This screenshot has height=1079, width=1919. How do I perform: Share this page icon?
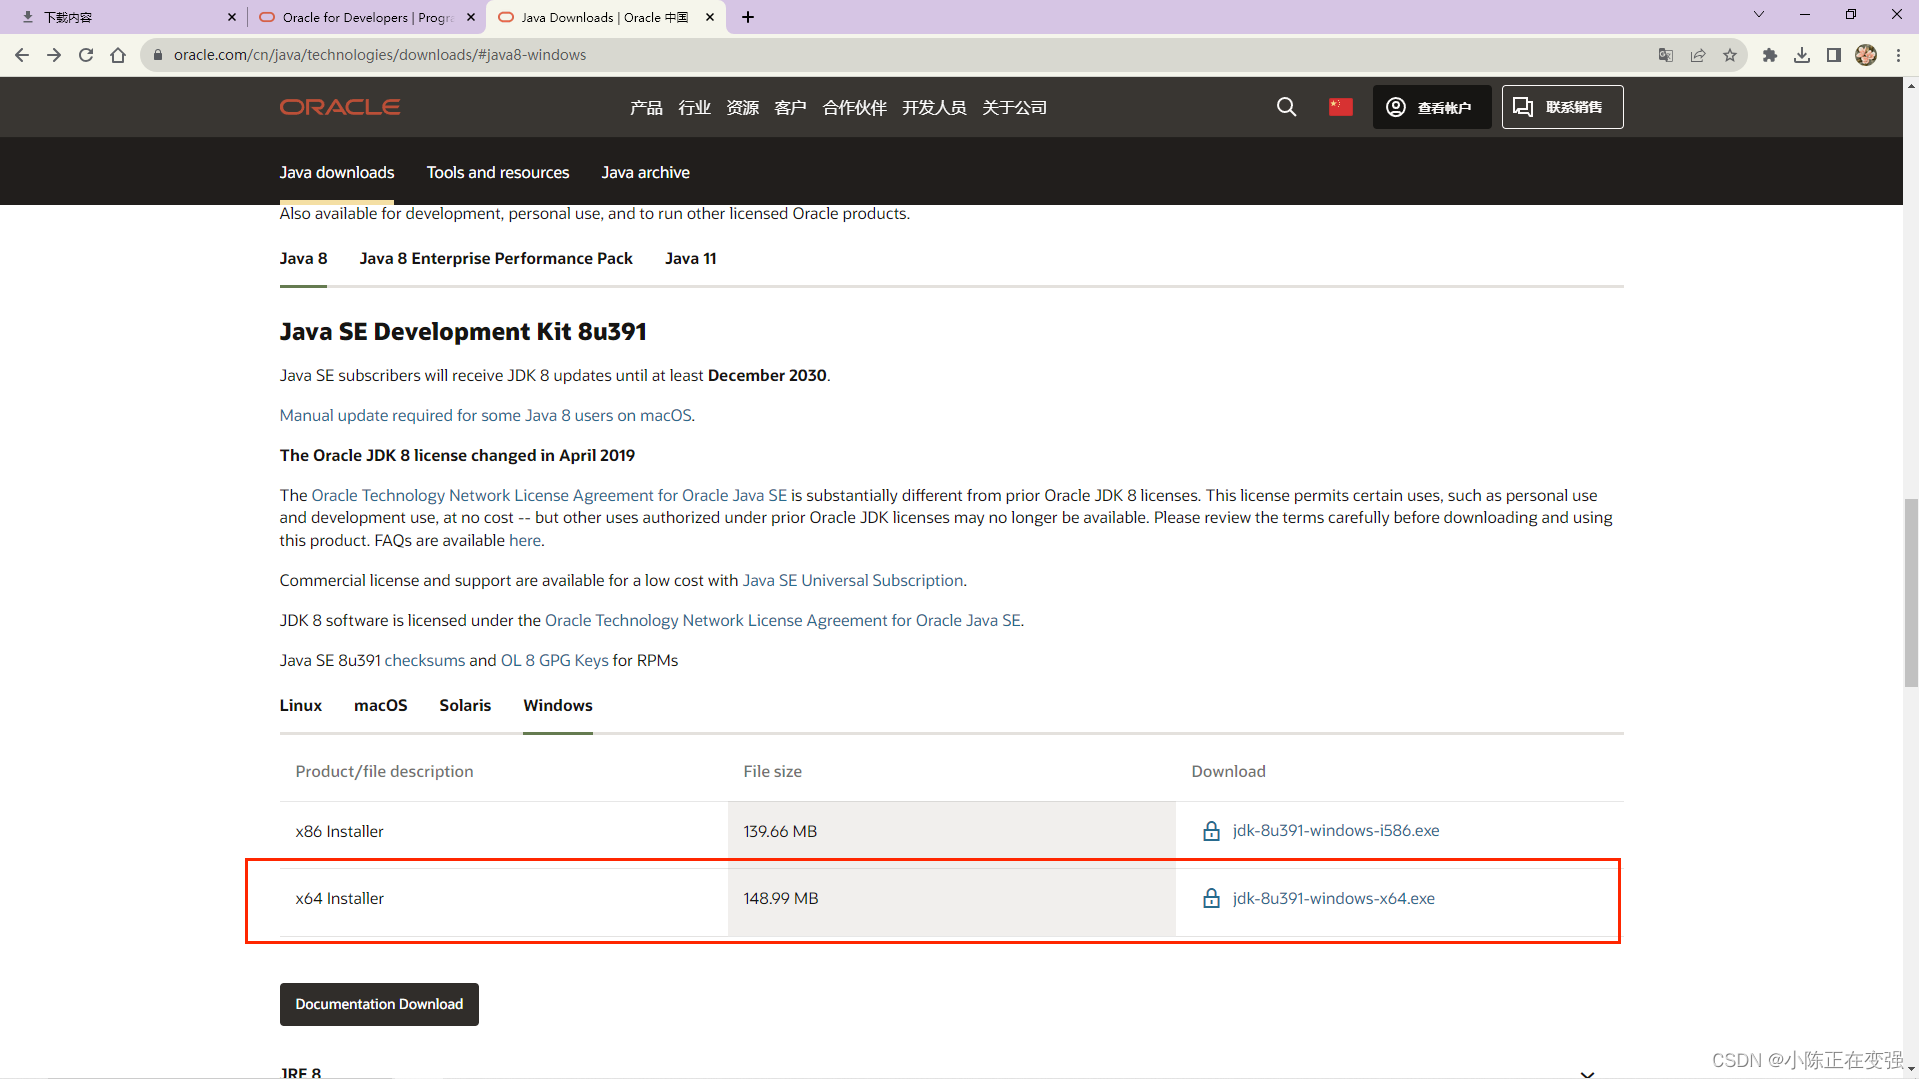pyautogui.click(x=1698, y=55)
